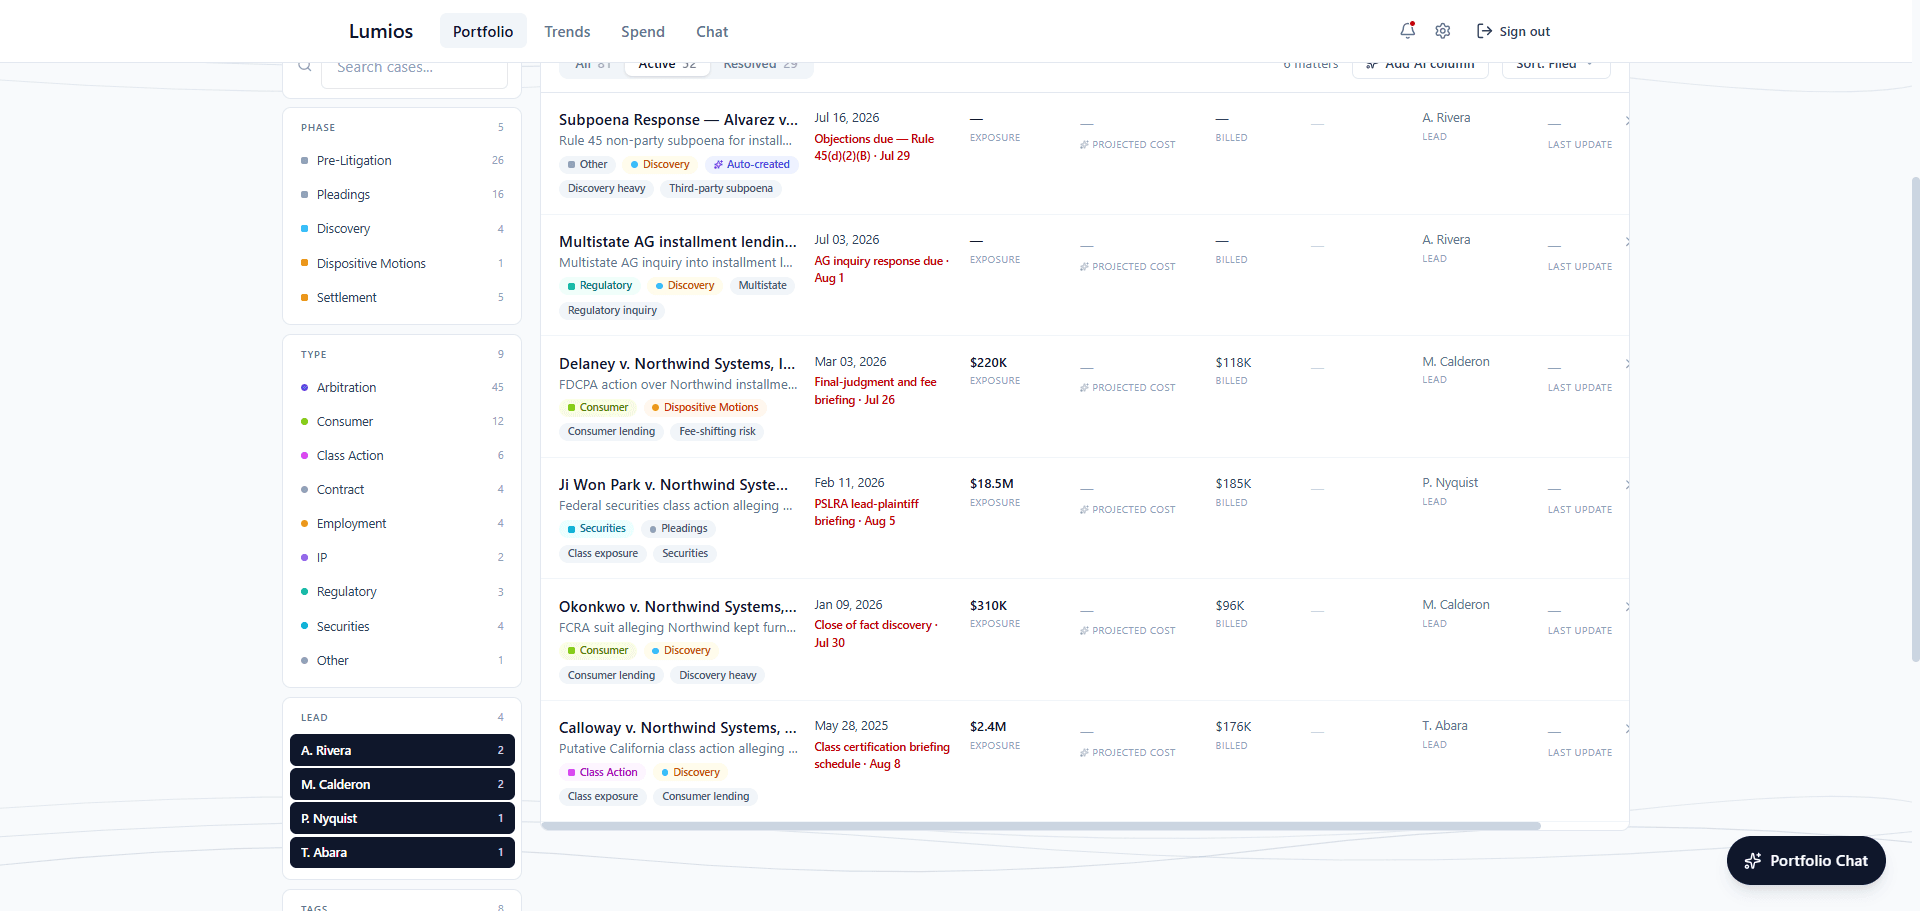Screen dimensions: 1920x911
Task: Open the Ji Won Park v. Northwind case
Action: tap(674, 485)
